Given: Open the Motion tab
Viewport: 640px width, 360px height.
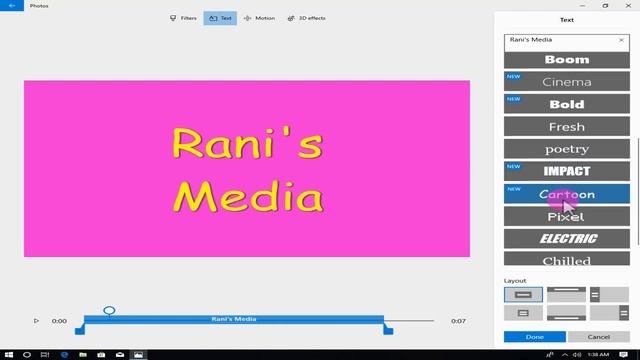Looking at the screenshot, I should 259,18.
